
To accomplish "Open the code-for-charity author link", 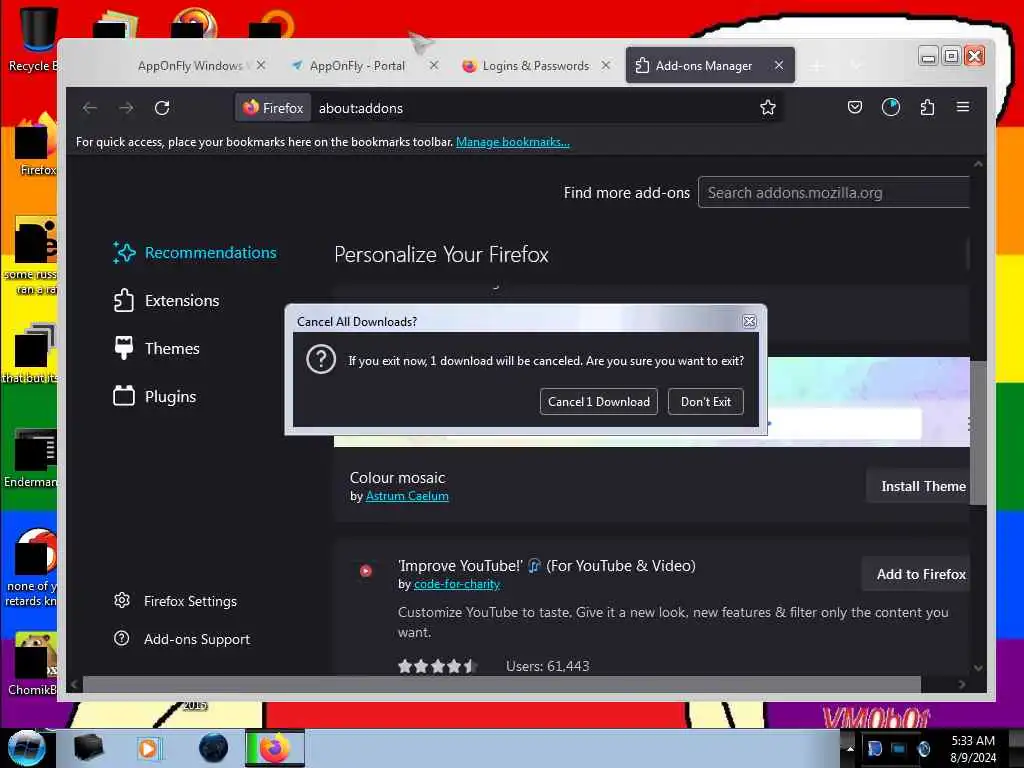I will 456,584.
